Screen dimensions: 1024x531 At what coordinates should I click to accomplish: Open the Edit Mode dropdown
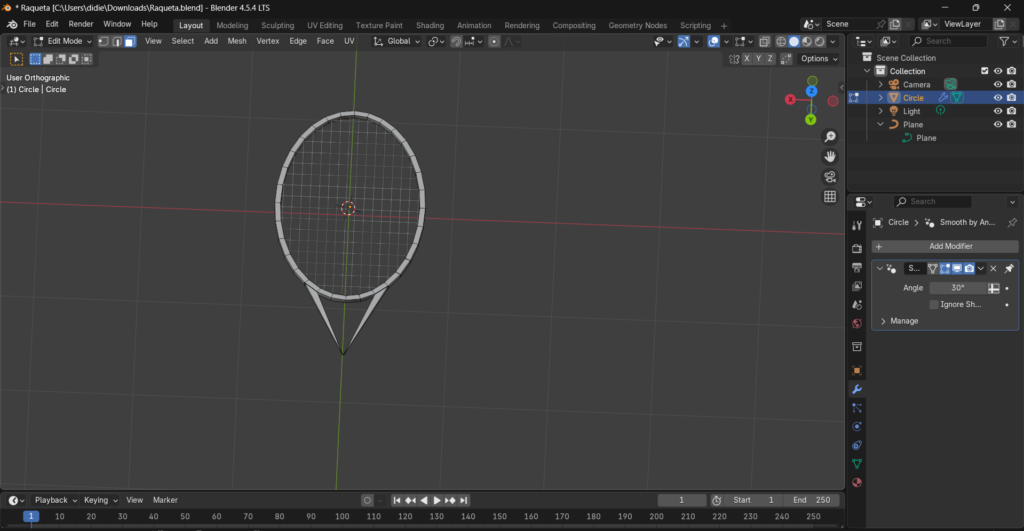(62, 41)
